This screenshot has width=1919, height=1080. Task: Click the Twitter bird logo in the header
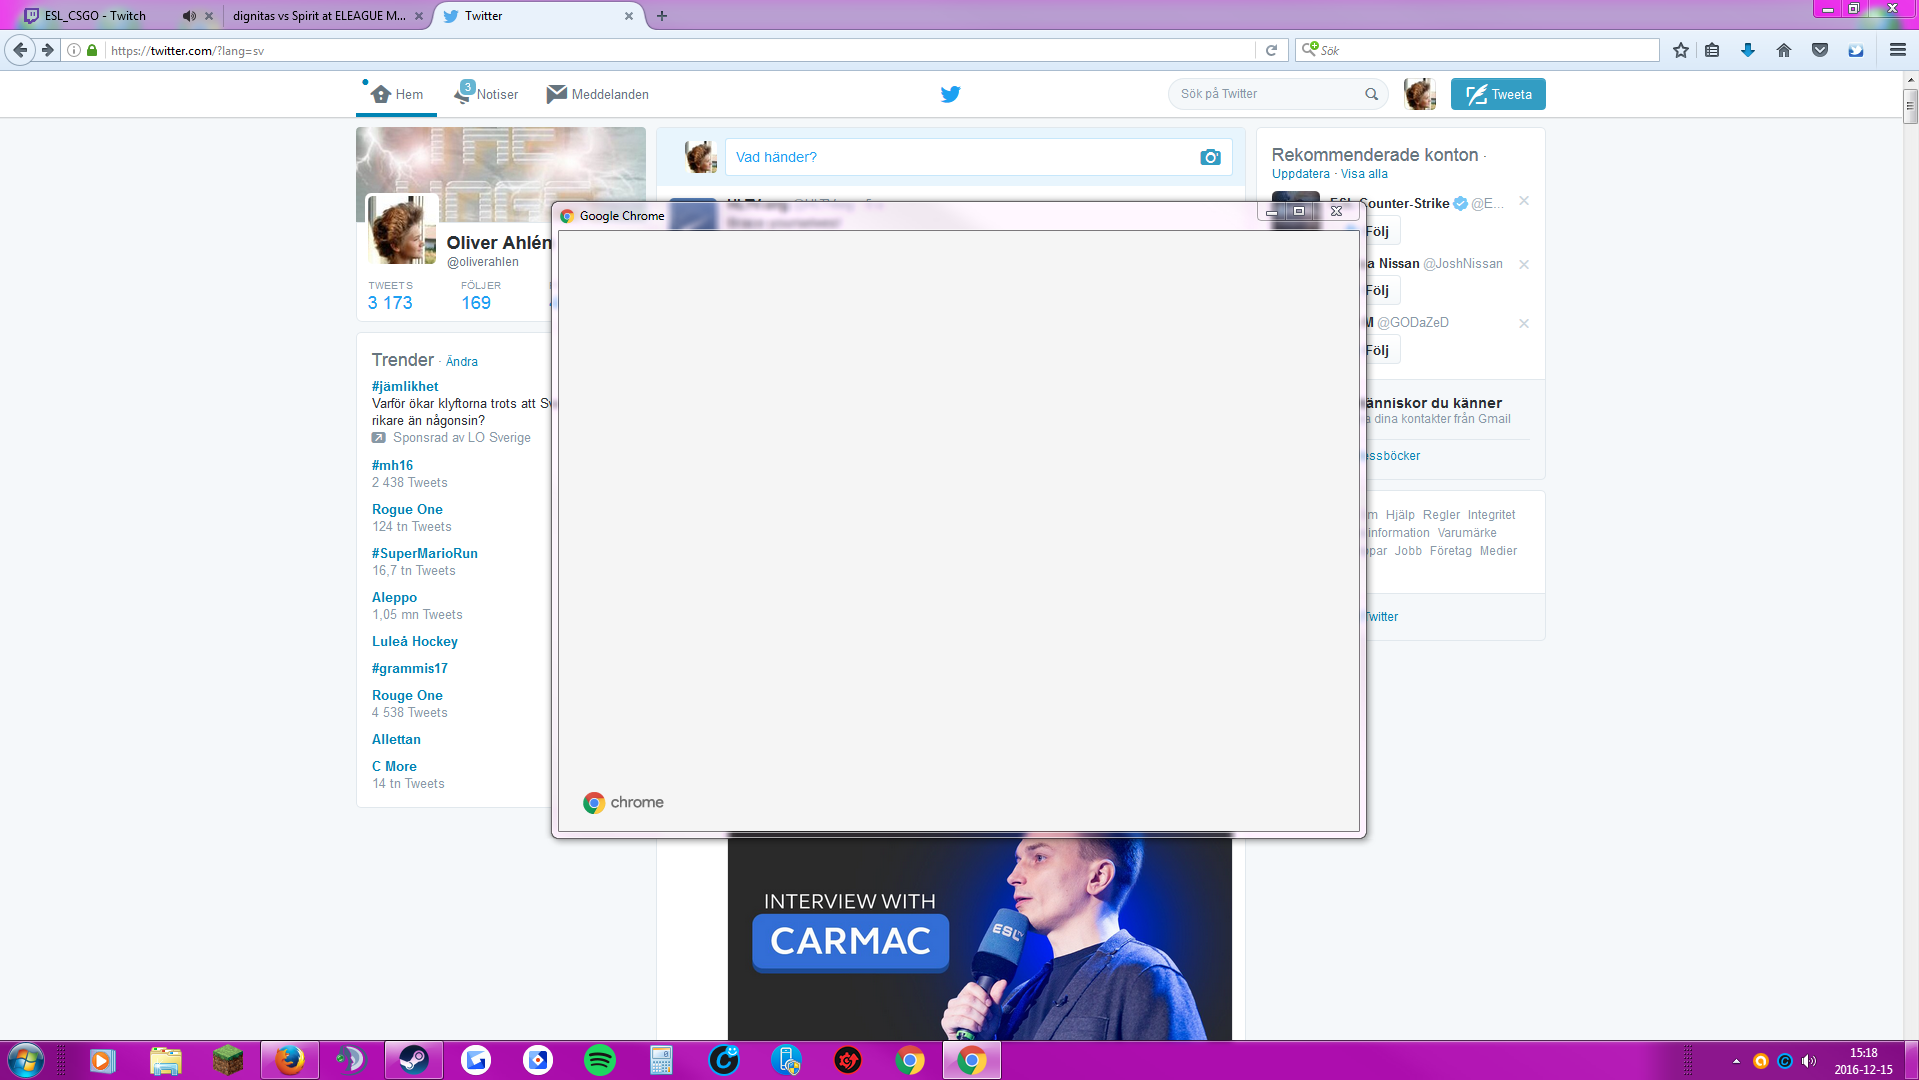(950, 94)
